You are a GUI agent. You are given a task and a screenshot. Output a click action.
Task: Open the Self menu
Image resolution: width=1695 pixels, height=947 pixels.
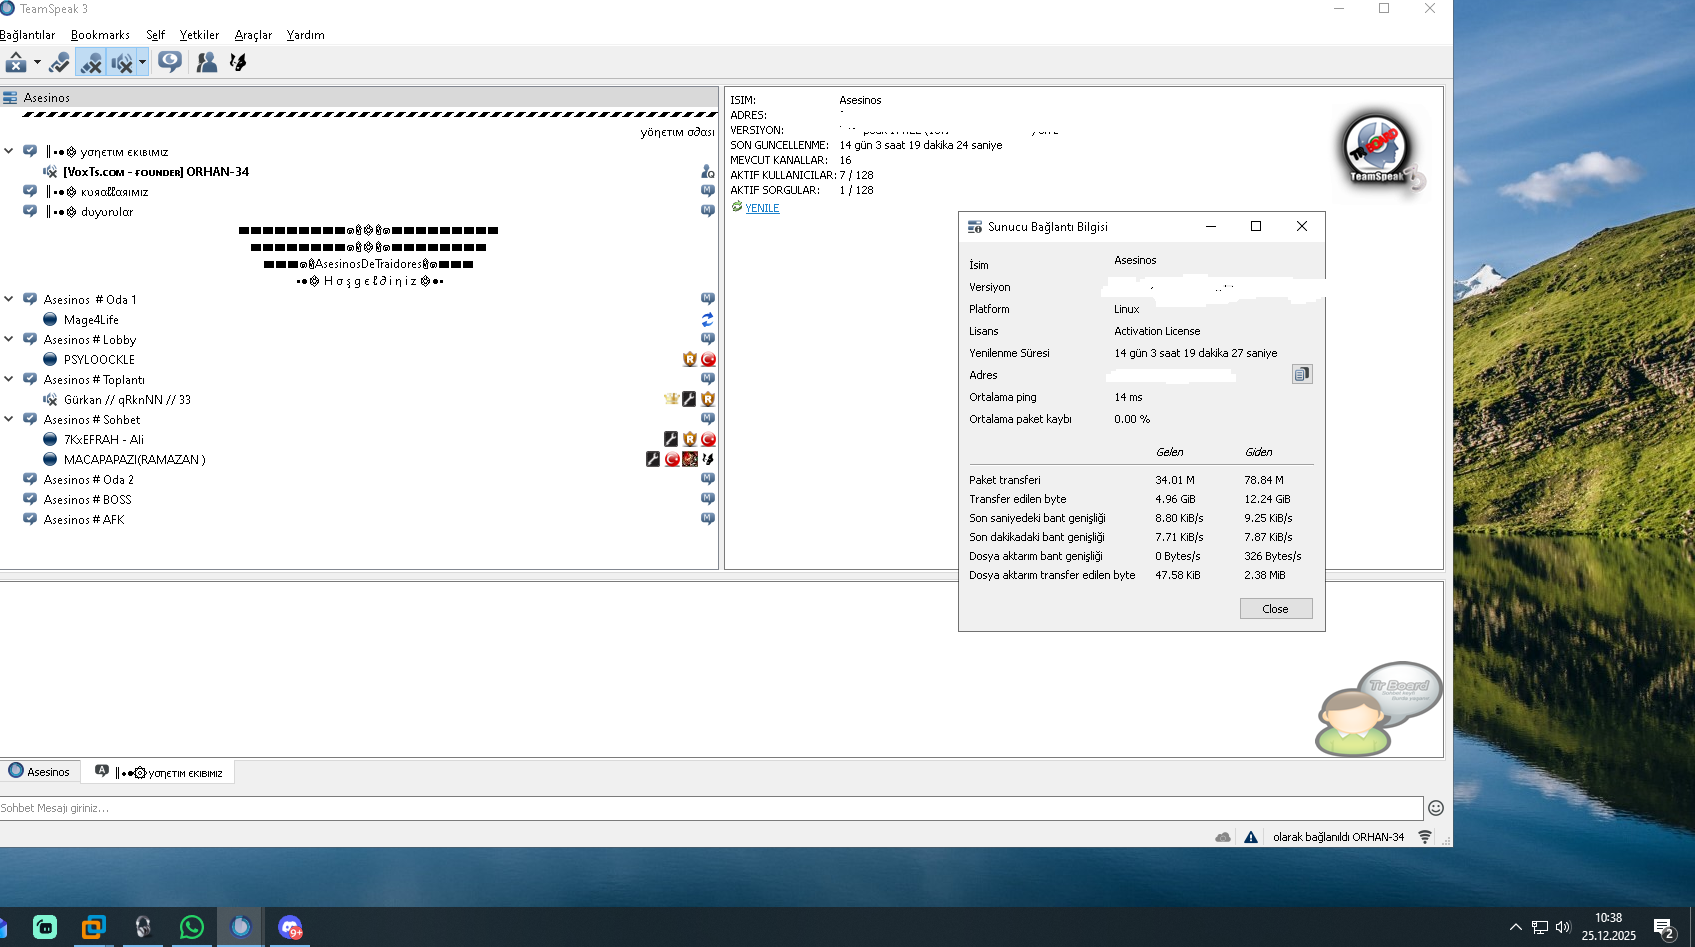155,35
